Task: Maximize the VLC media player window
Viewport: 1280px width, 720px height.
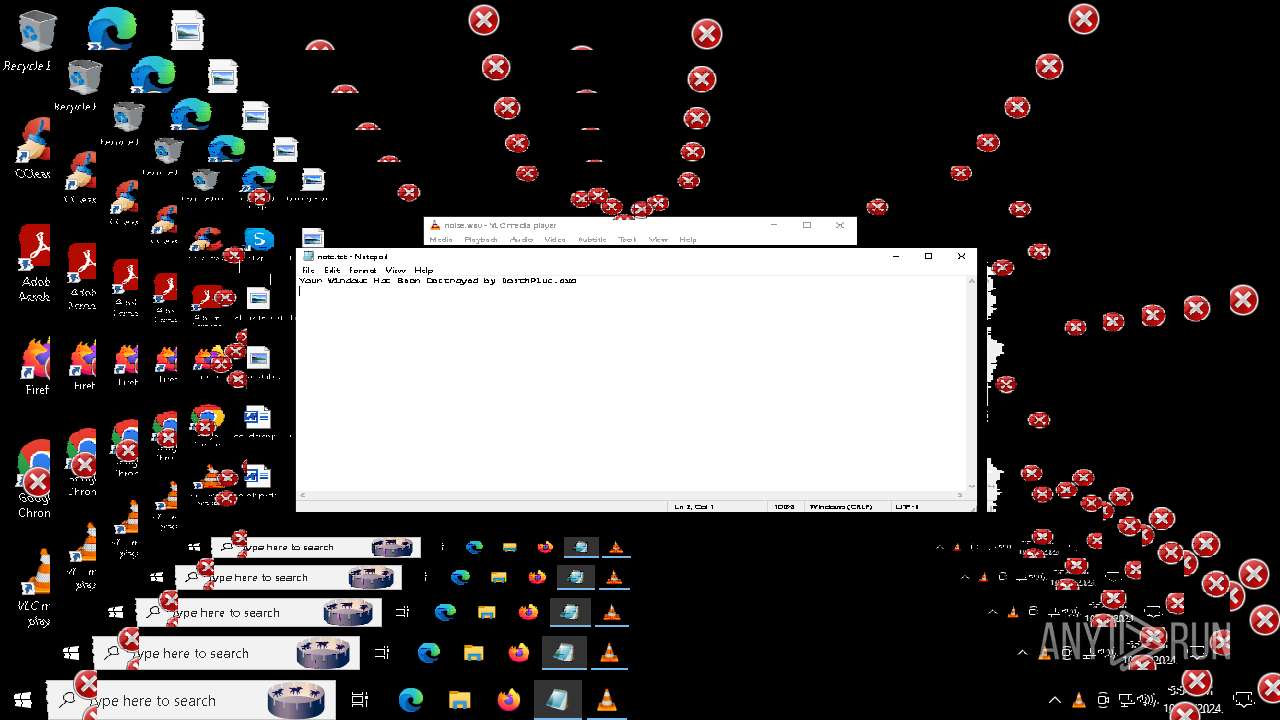Action: pos(807,225)
